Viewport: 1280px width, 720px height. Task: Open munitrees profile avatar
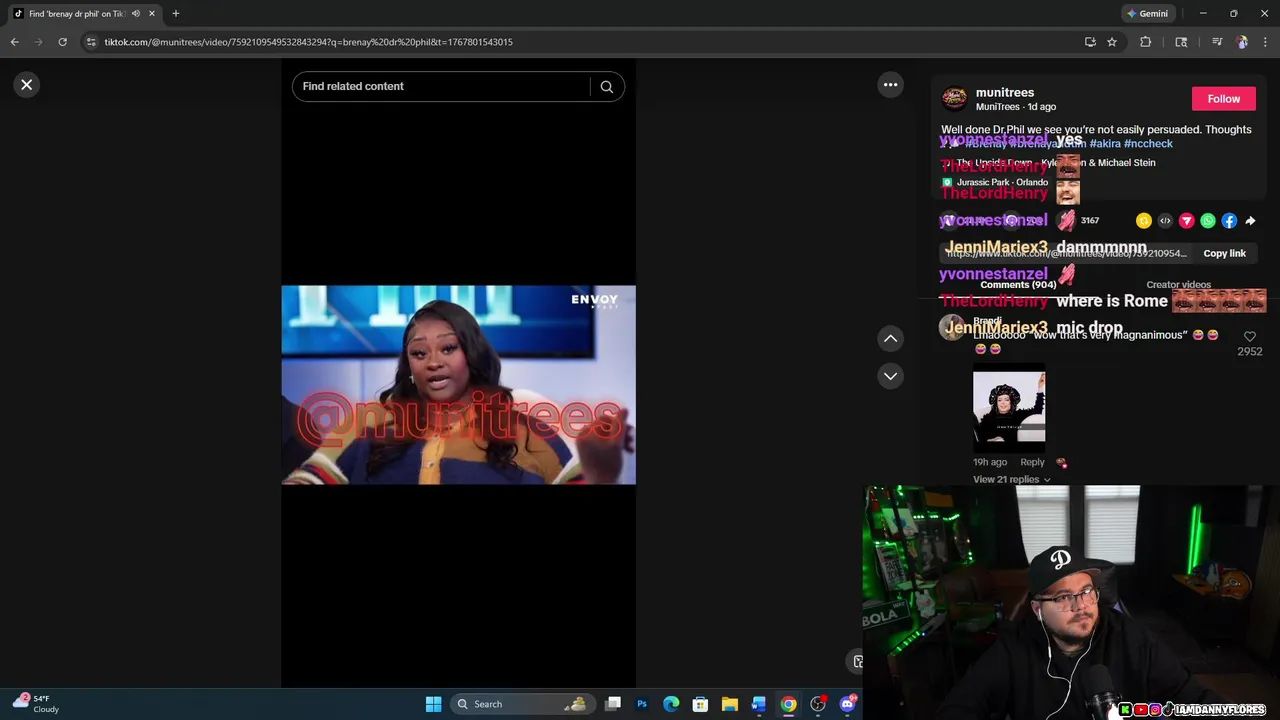954,98
